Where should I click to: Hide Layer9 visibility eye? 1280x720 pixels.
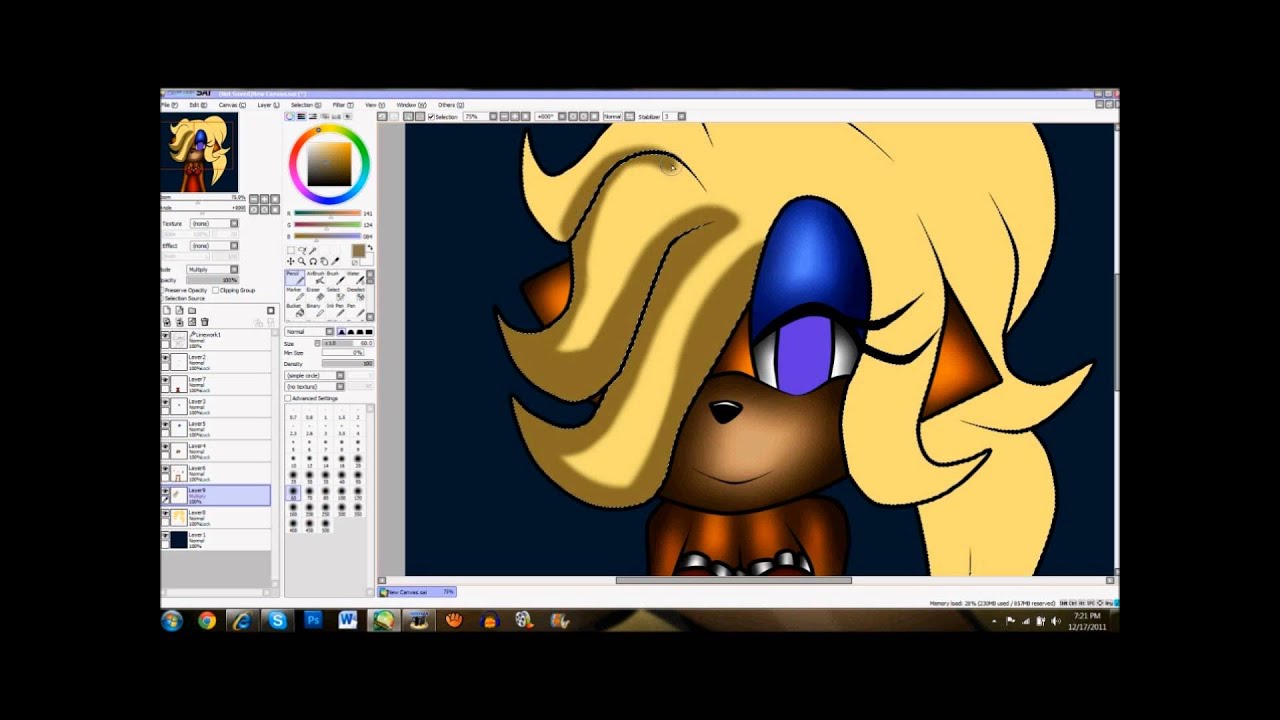click(165, 491)
